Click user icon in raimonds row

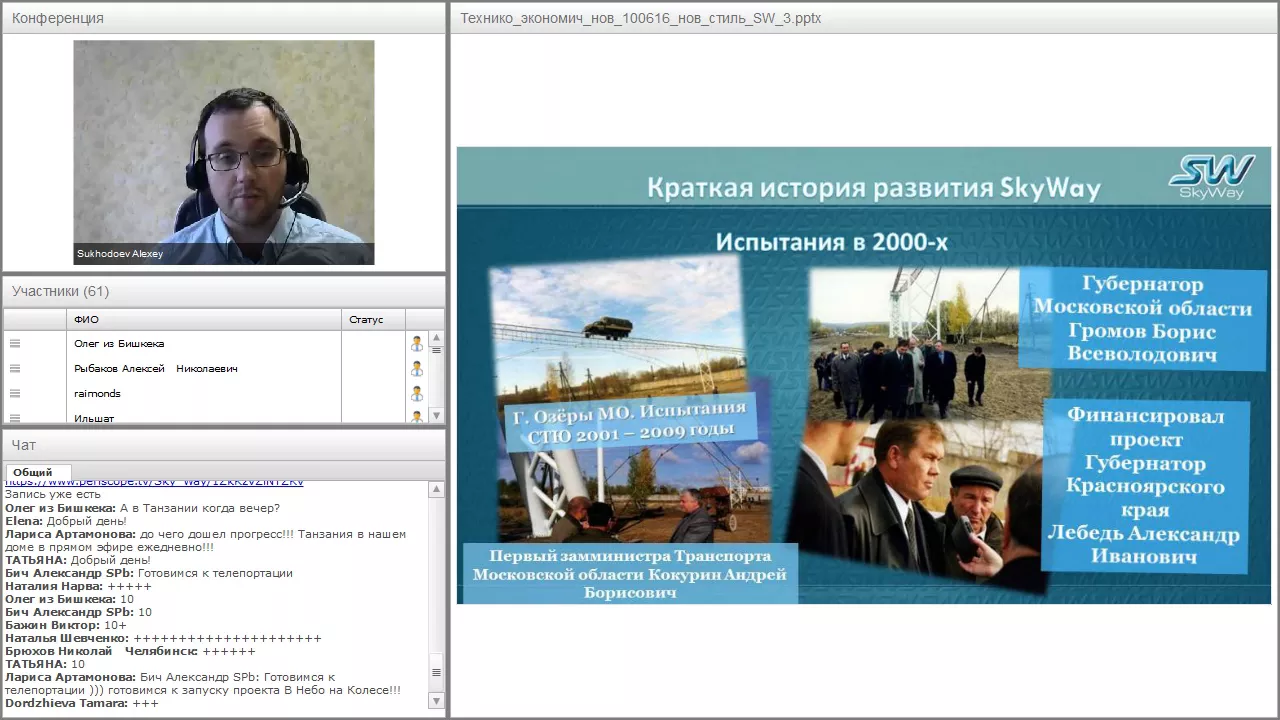pos(417,393)
